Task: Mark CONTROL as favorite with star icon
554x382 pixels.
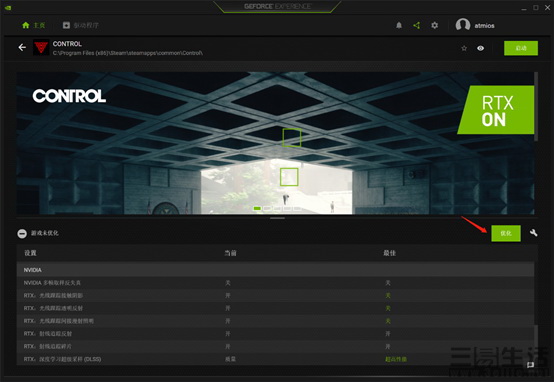Action: point(464,48)
